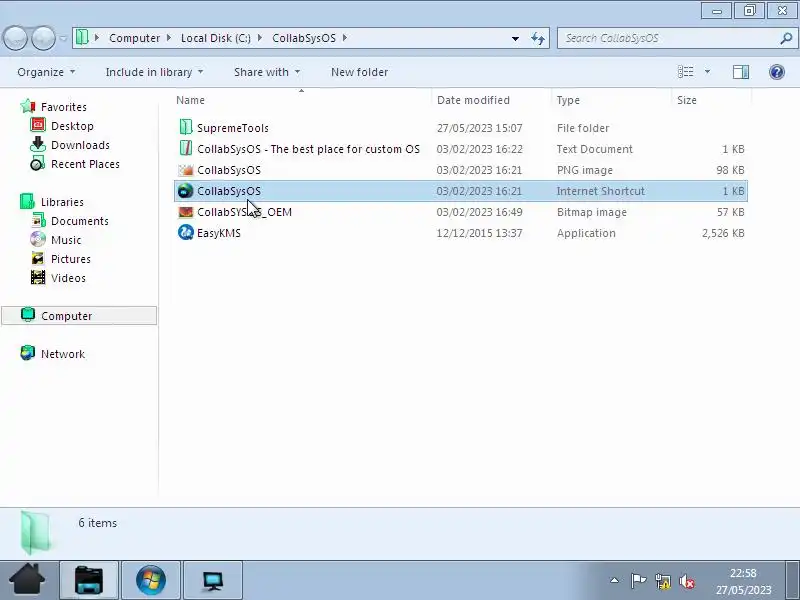
Task: Select the CollabSysOS Internet Shortcut icon
Action: (x=186, y=191)
